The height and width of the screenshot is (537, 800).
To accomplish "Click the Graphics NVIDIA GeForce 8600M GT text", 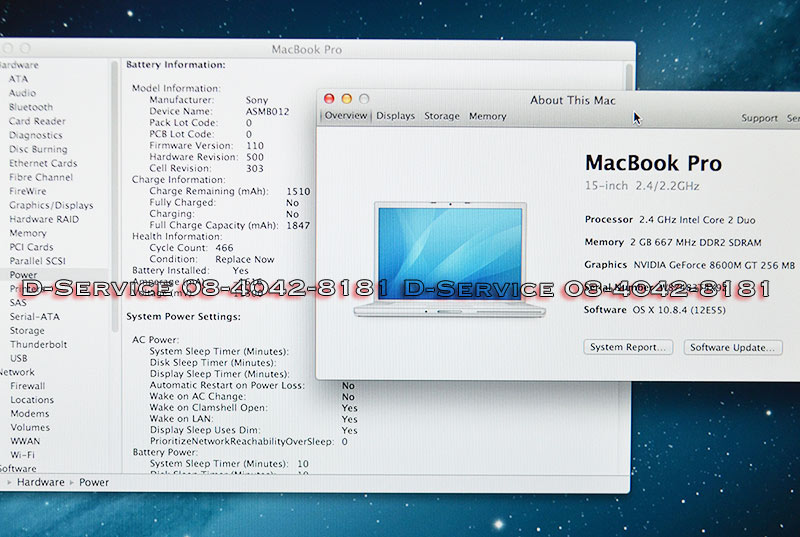I will click(x=690, y=265).
